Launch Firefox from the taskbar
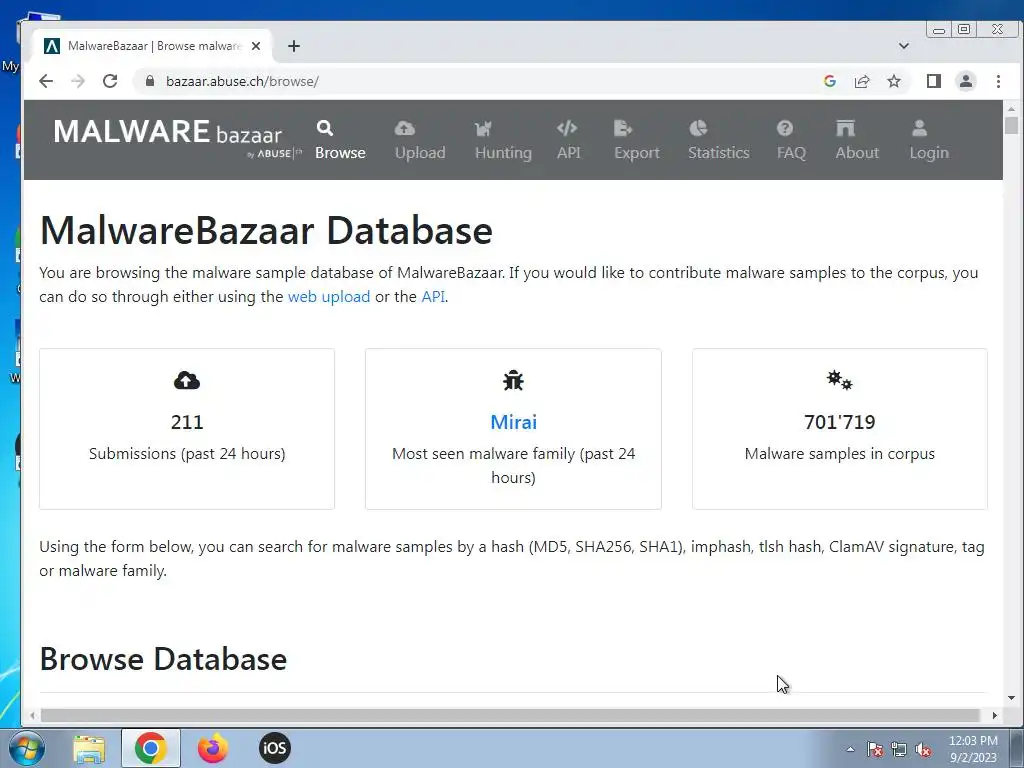1024x768 pixels. pos(213,748)
